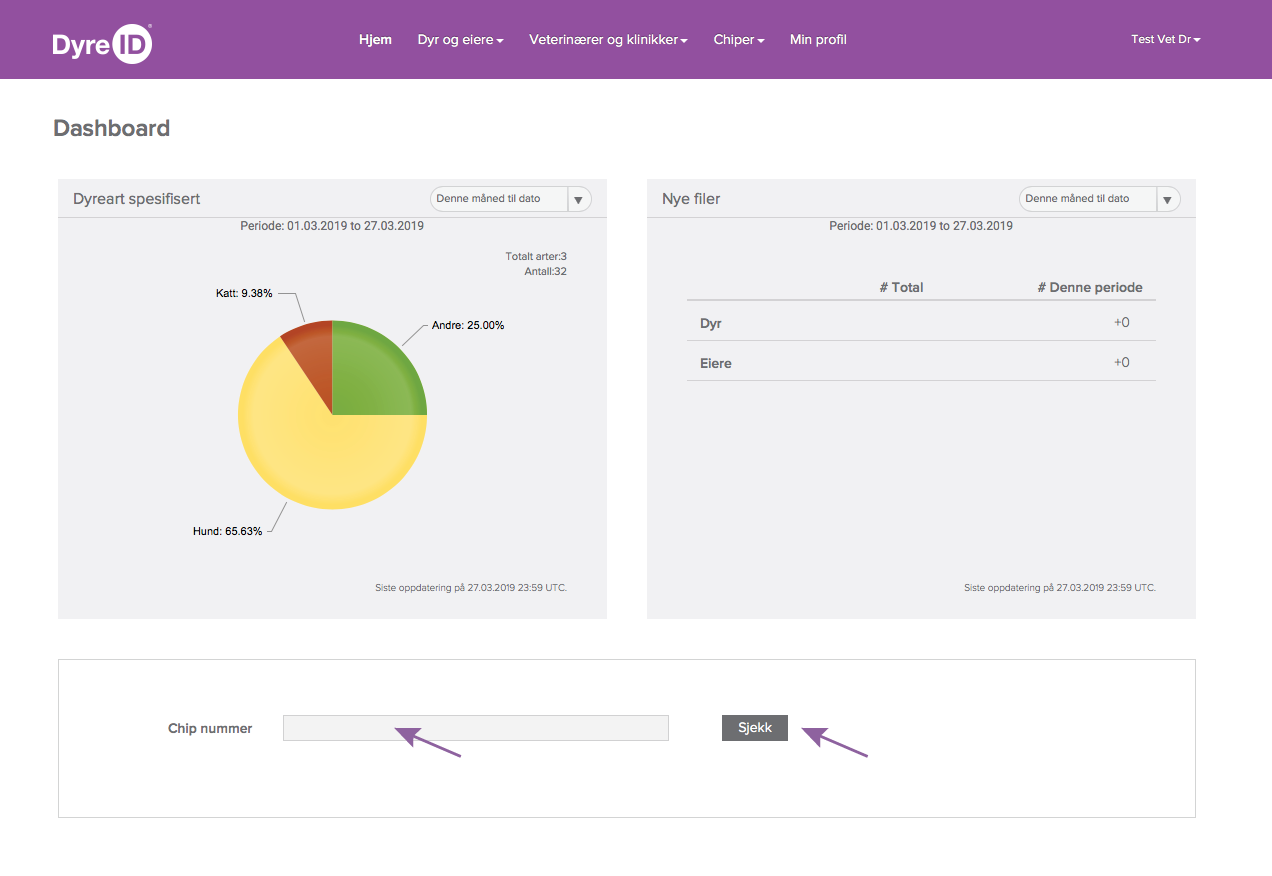Screen dimensions: 1272x876
Task: Click the 'Chip nummer' field label
Action: point(210,728)
